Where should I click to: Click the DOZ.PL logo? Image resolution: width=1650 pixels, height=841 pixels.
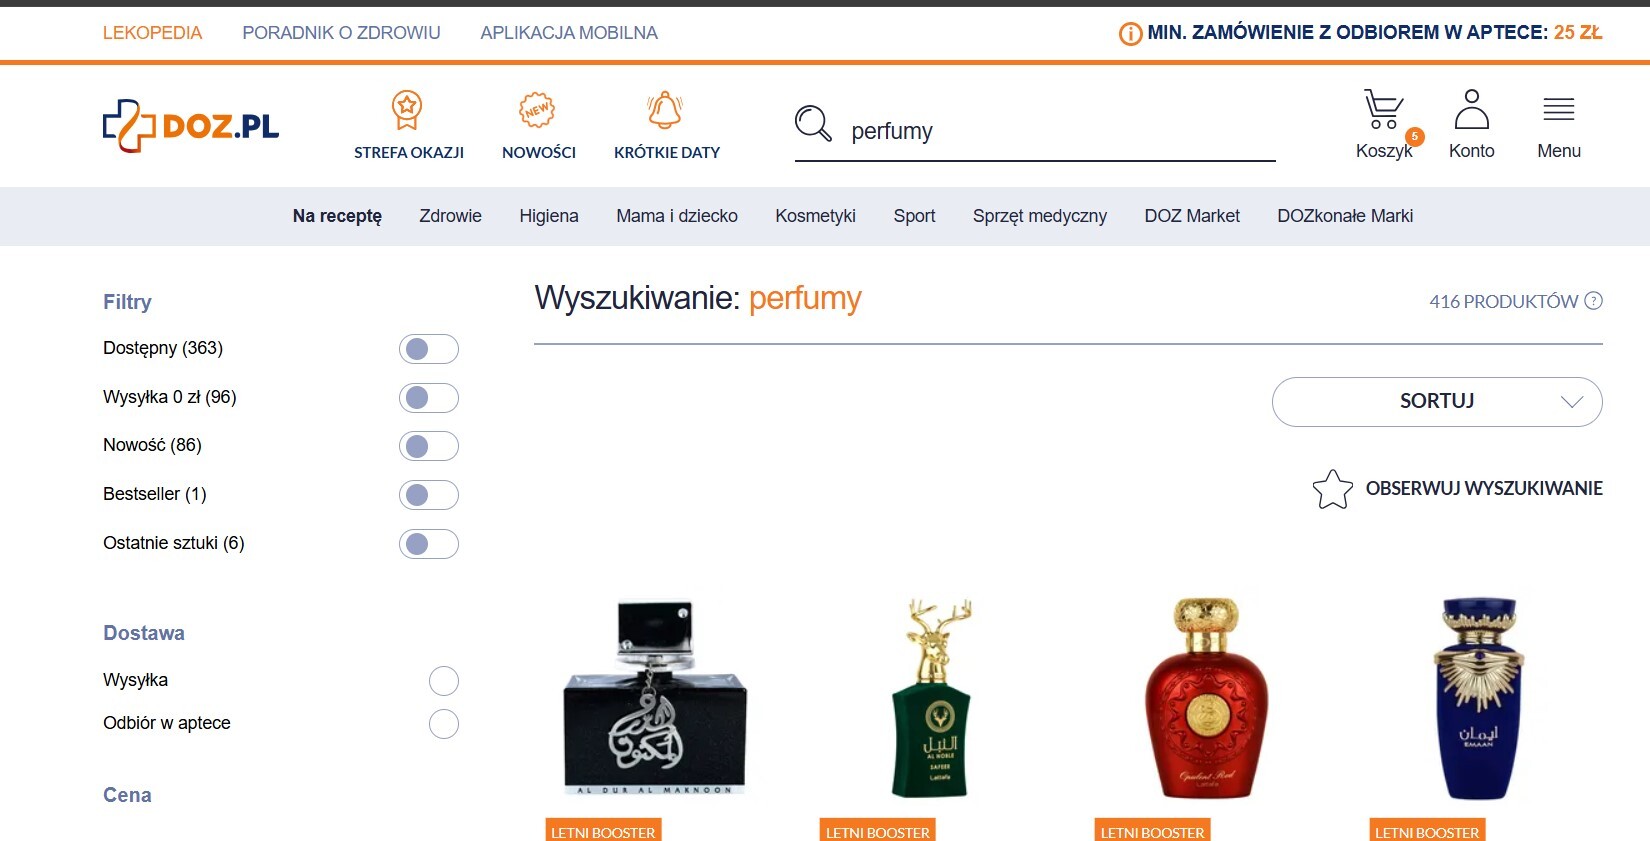pos(191,126)
